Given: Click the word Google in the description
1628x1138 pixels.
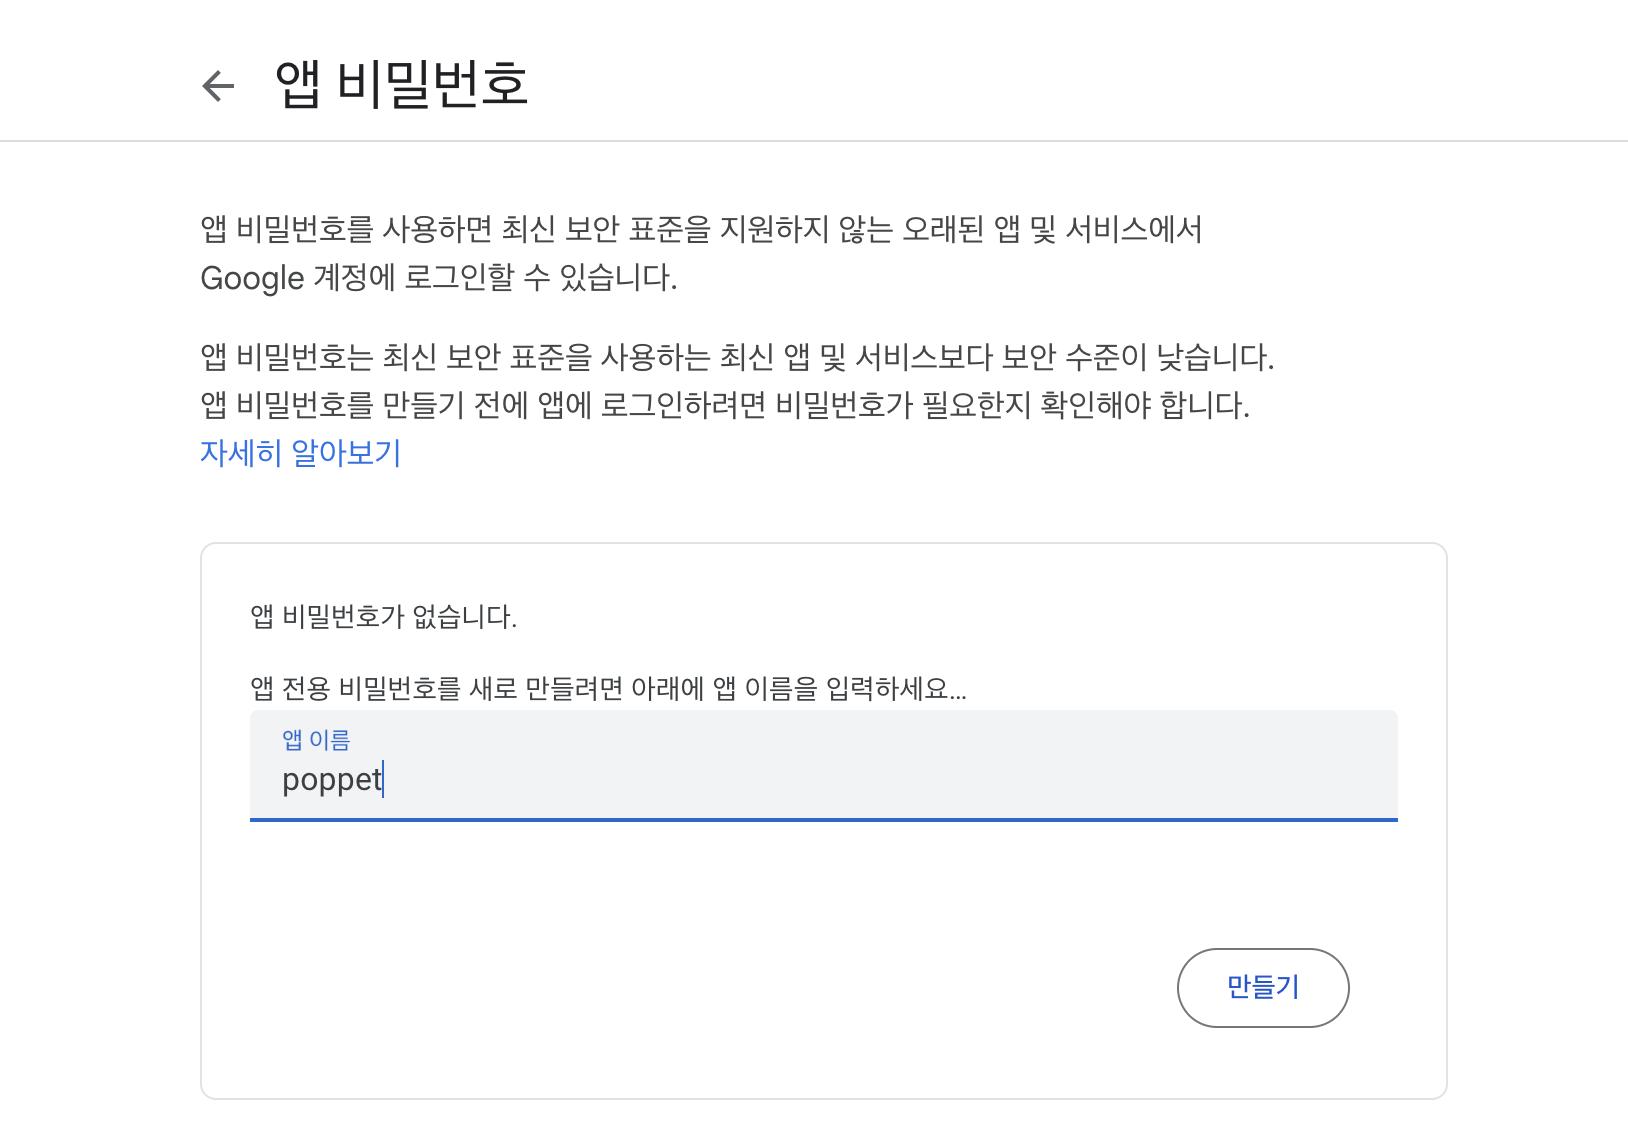Looking at the screenshot, I should click(252, 278).
